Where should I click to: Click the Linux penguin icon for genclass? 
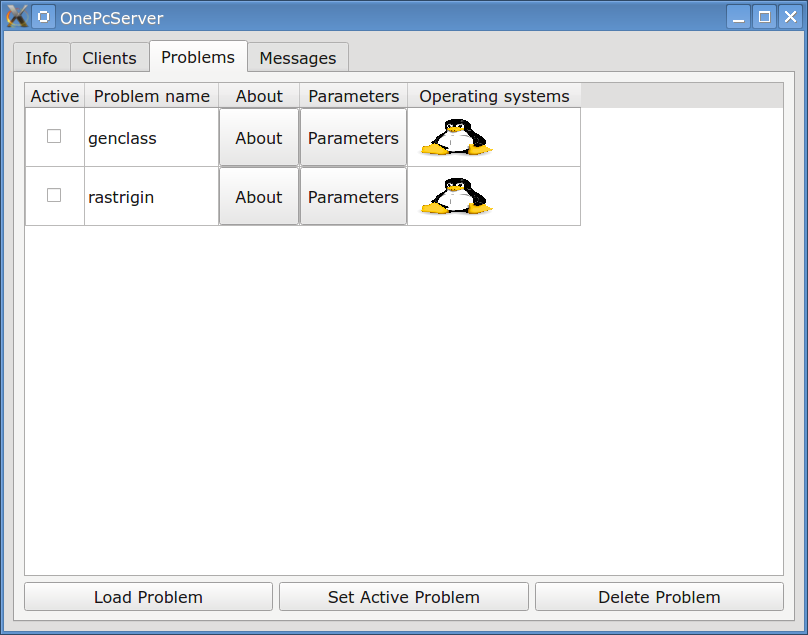[x=455, y=137]
